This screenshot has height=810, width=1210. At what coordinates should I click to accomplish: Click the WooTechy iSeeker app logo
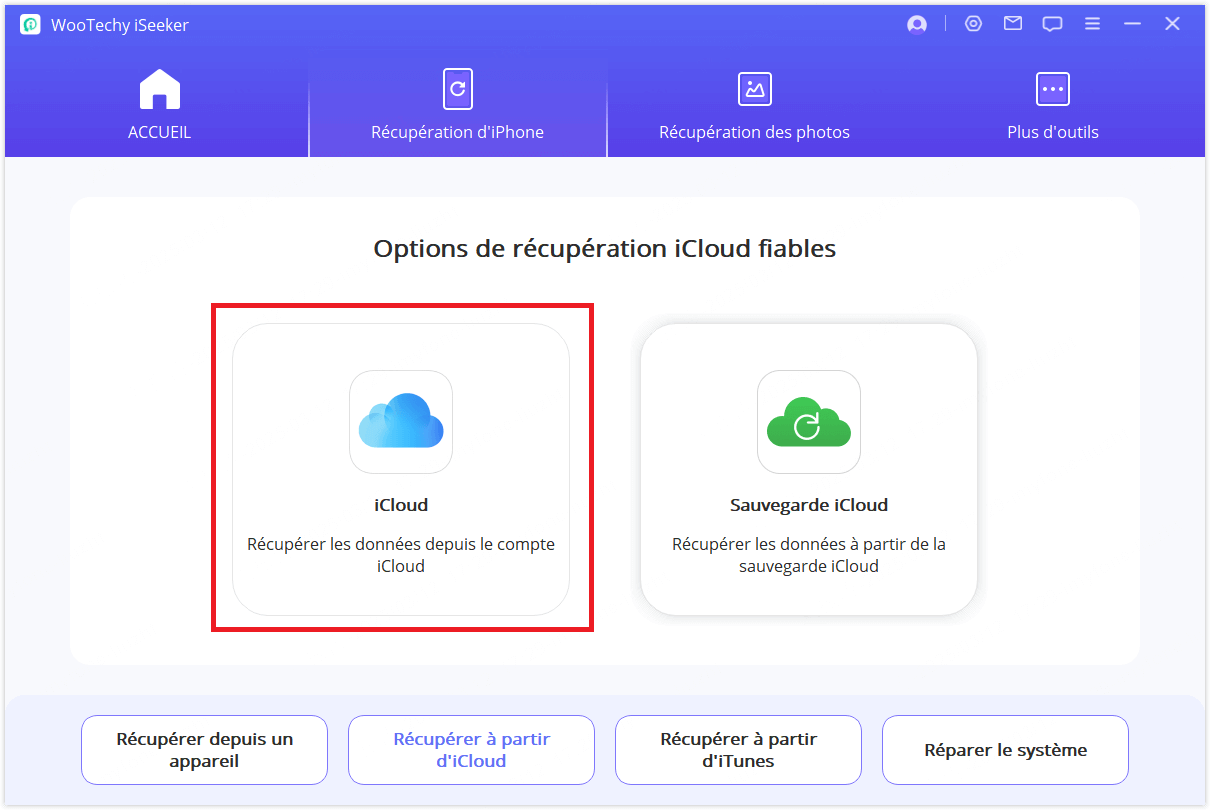pyautogui.click(x=30, y=25)
